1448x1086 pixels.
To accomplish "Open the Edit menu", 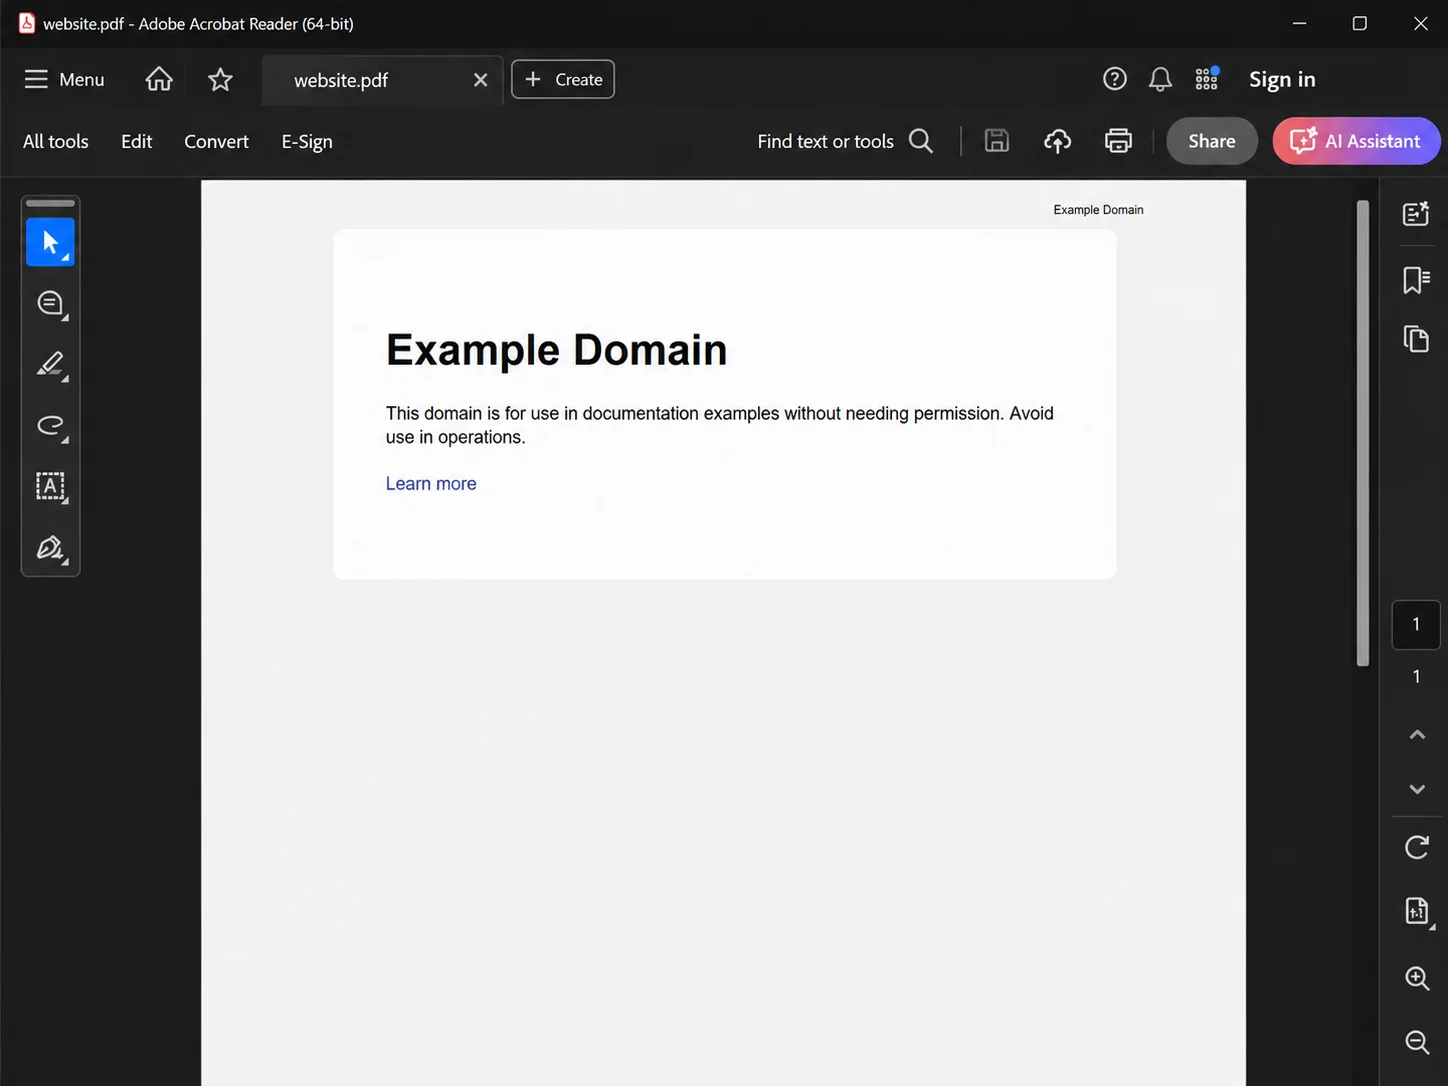I will (137, 142).
